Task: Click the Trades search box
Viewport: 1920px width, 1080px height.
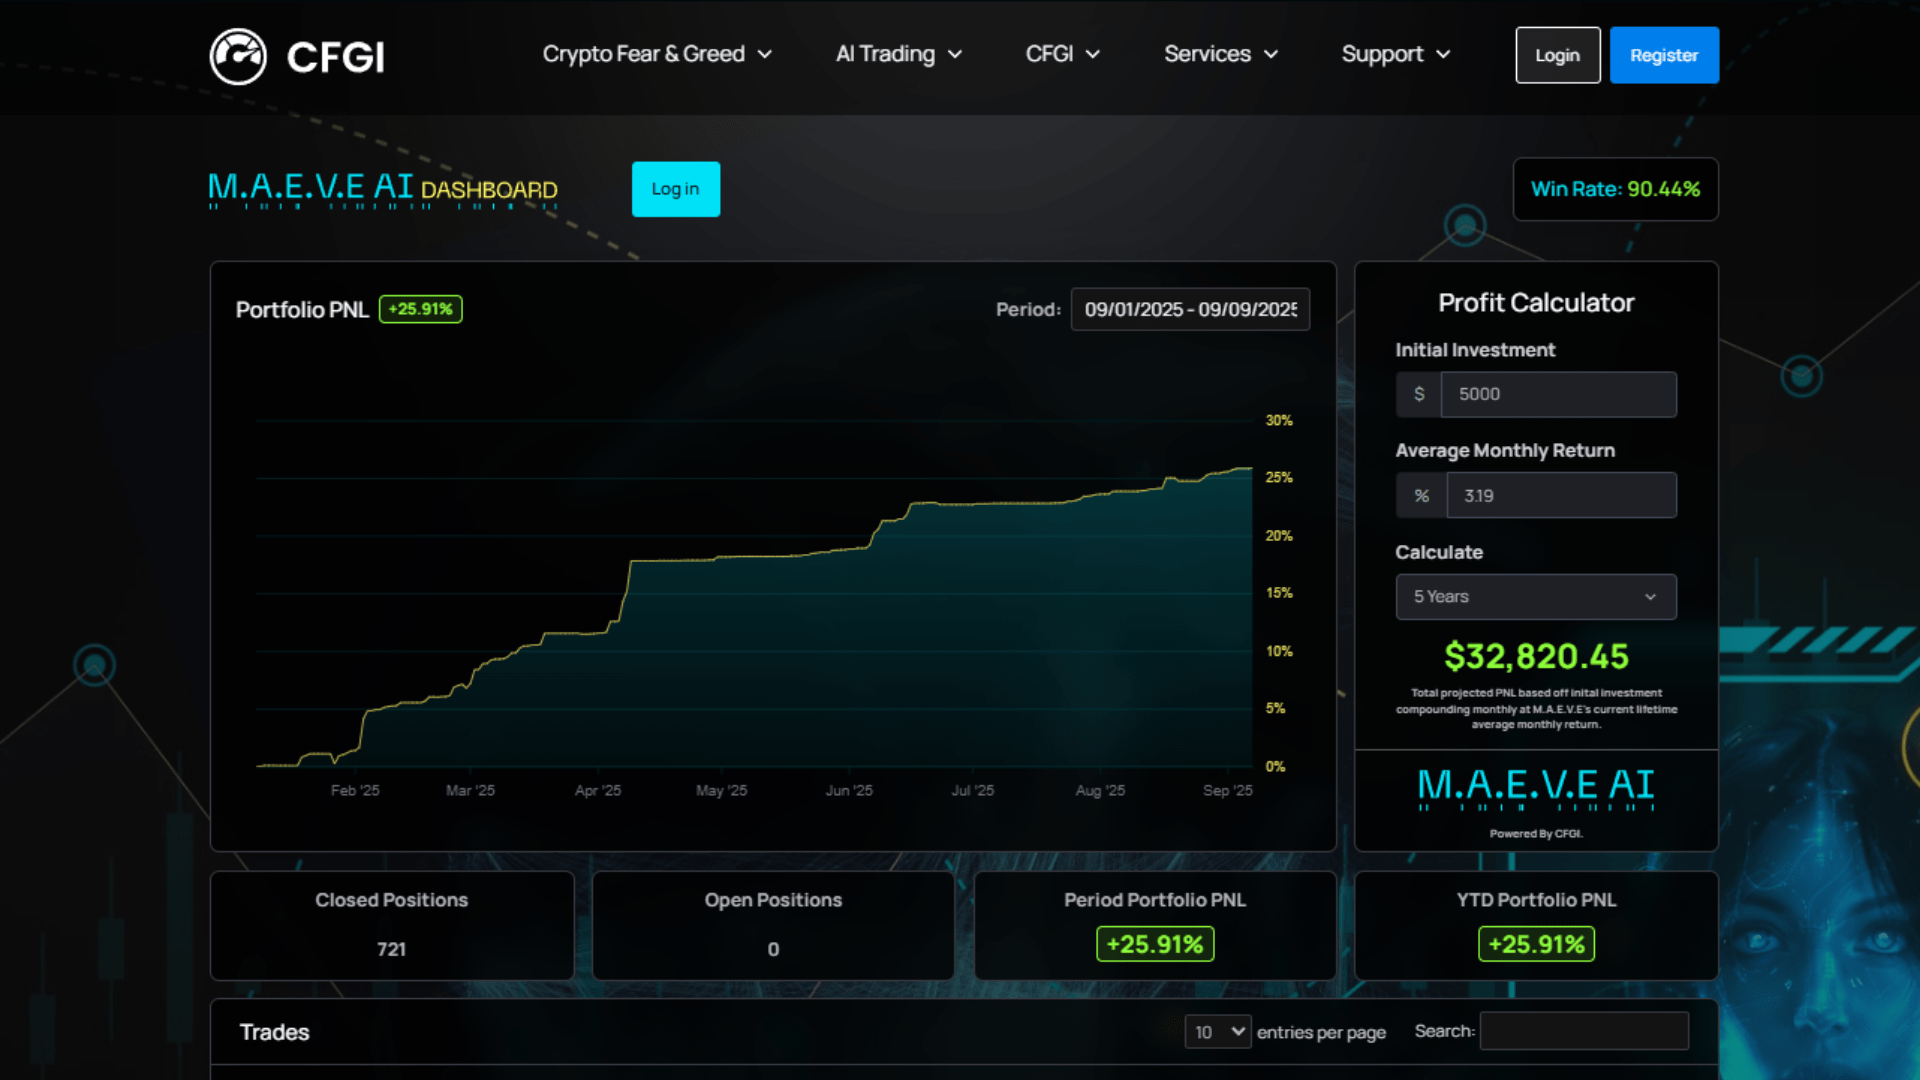Action: coord(1585,1030)
